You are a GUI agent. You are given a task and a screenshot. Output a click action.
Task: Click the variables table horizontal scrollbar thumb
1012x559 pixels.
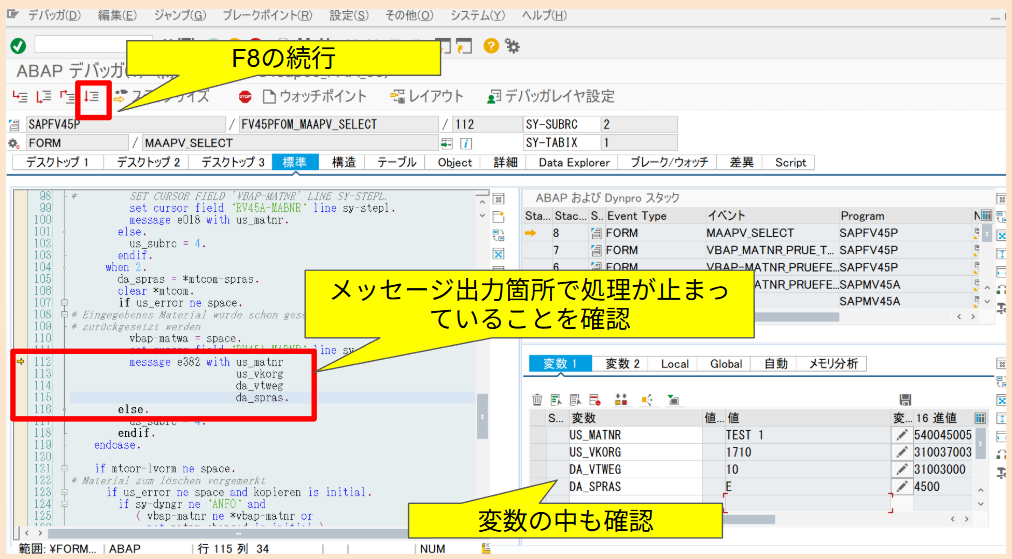click(x=749, y=519)
